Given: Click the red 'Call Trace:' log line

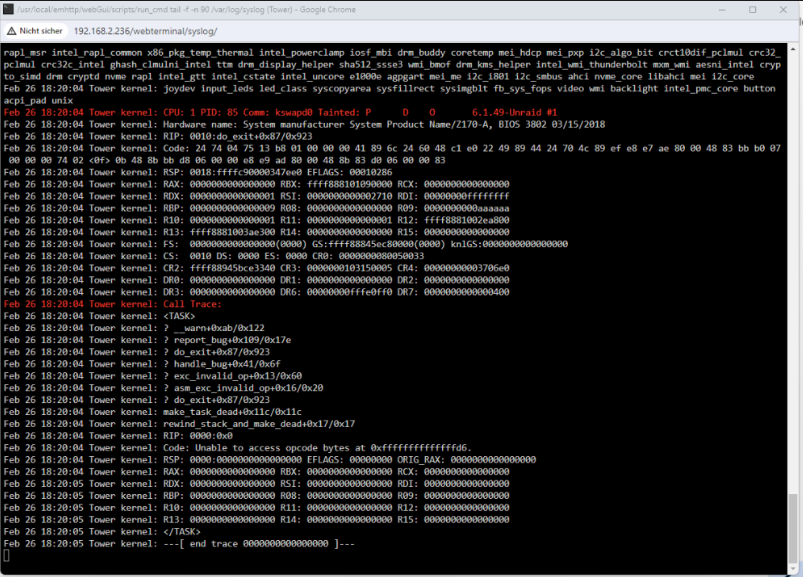Looking at the screenshot, I should (x=113, y=304).
